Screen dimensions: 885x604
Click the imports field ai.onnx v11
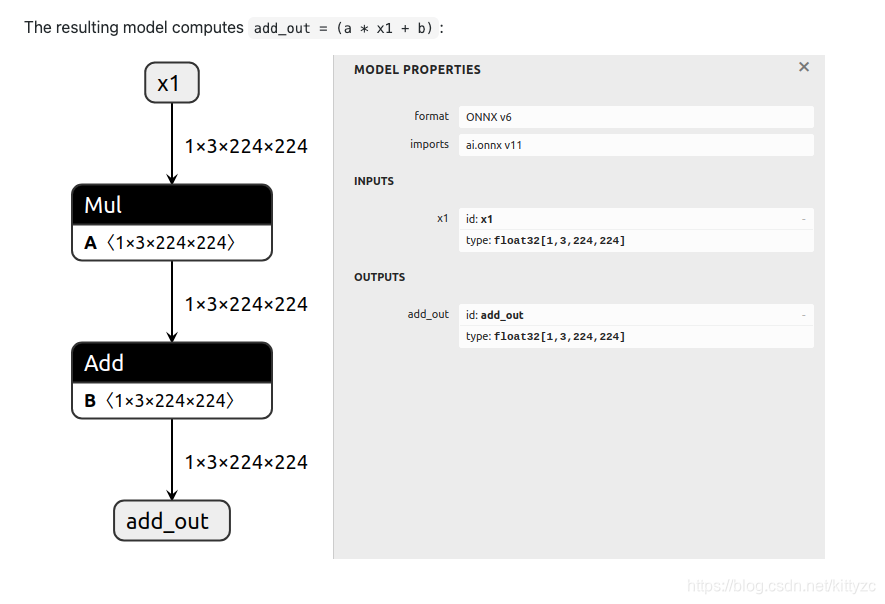(636, 145)
